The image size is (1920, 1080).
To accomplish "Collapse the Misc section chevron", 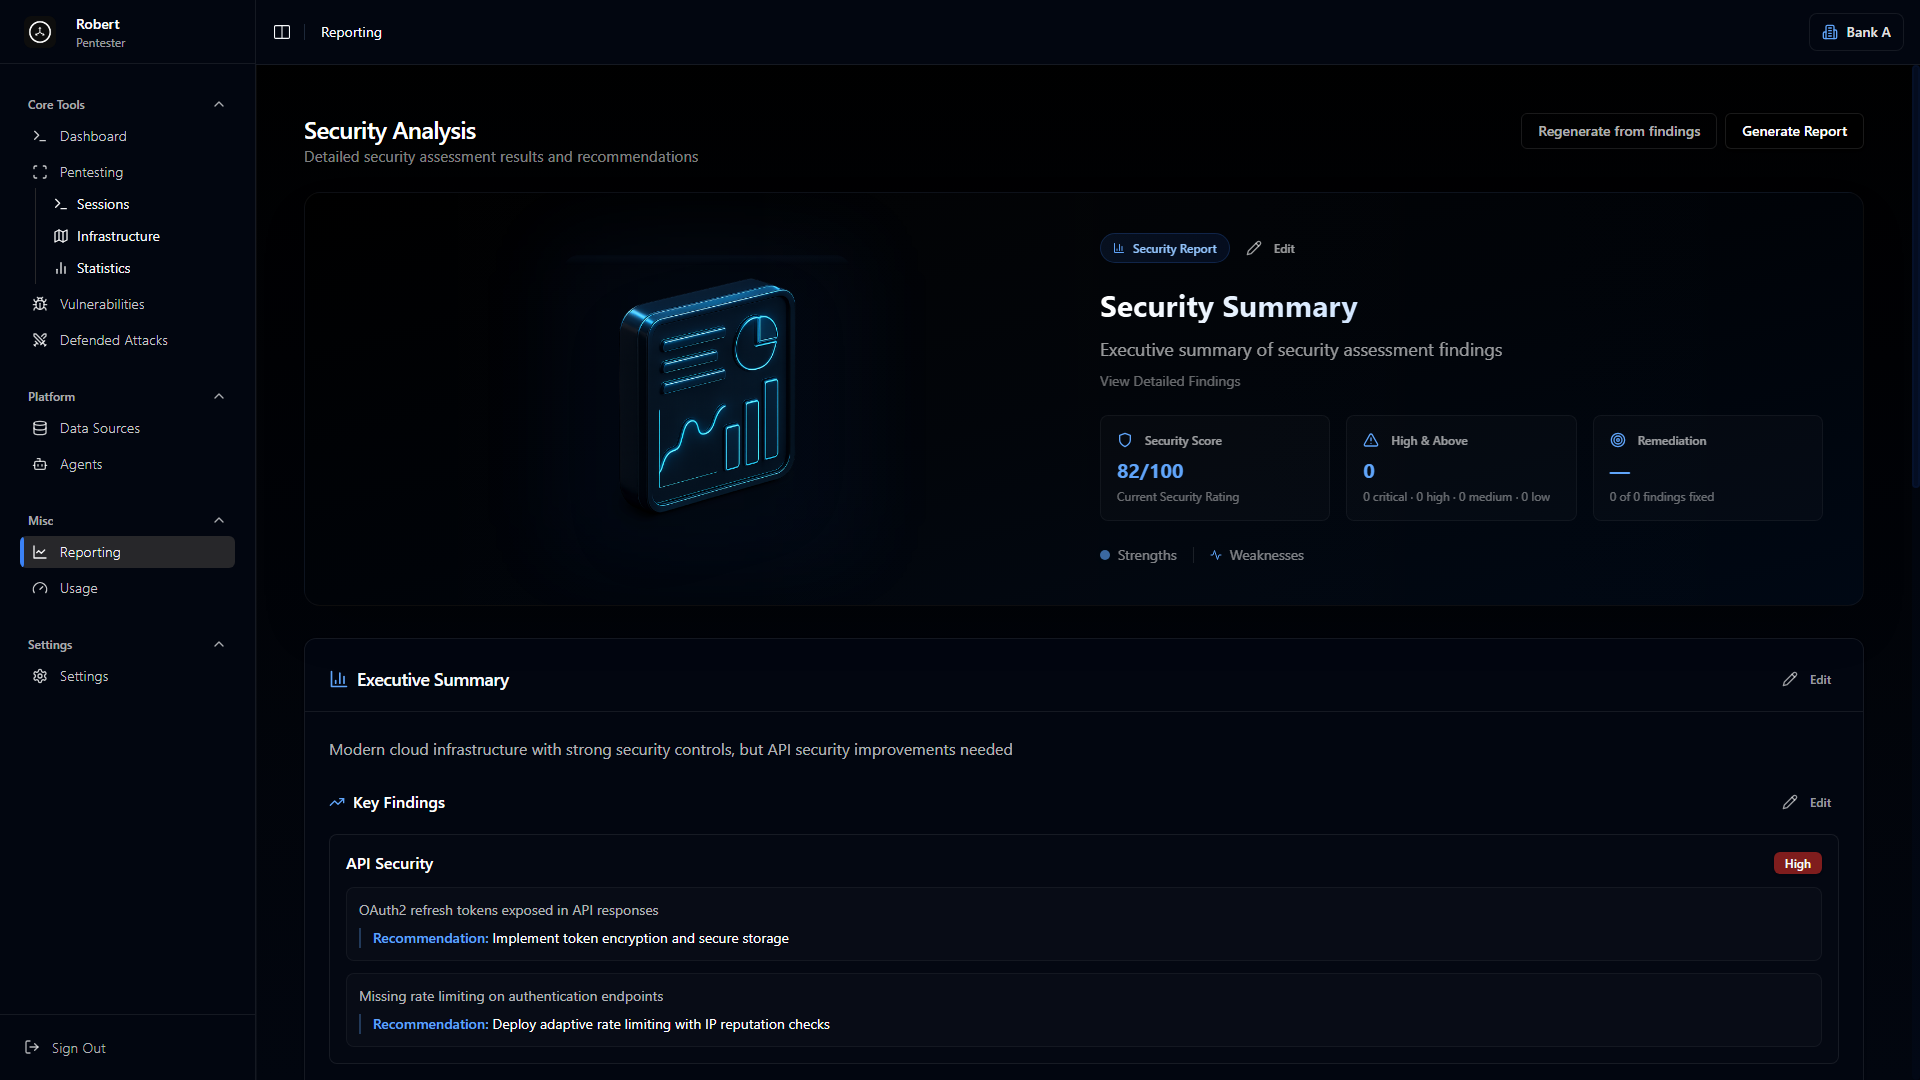I will 219,520.
